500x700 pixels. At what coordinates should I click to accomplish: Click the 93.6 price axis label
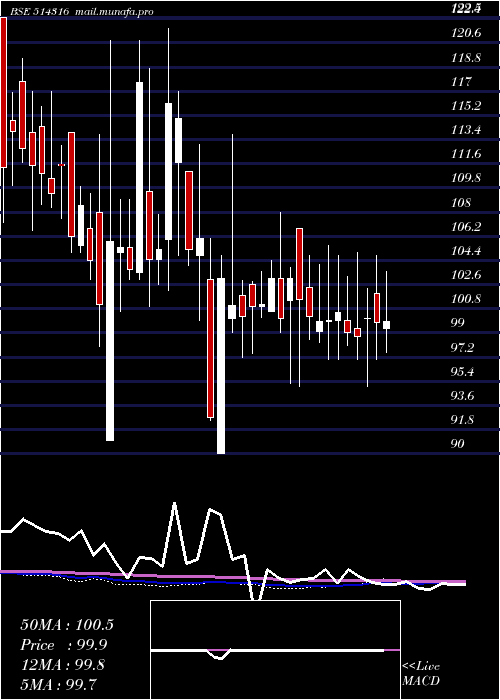click(463, 396)
